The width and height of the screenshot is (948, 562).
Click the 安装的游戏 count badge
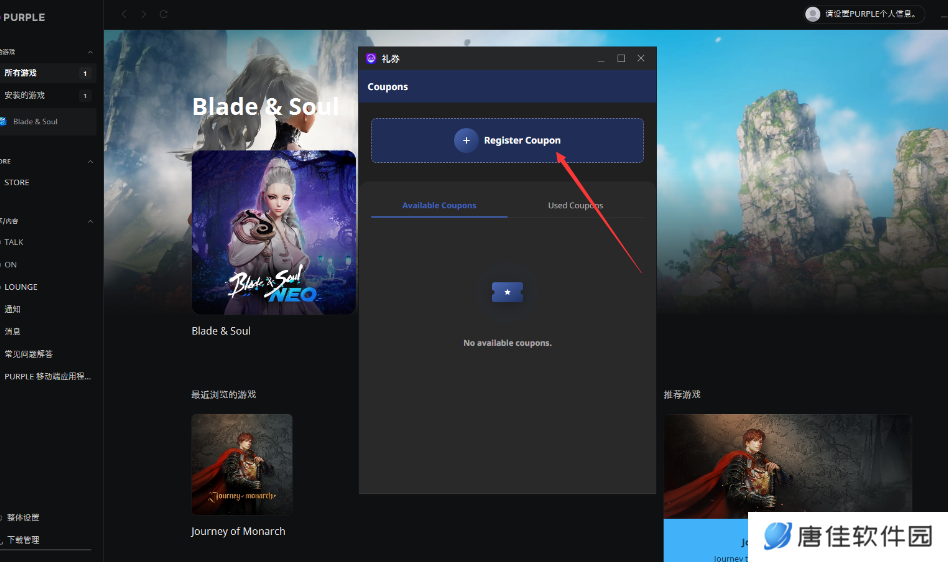[x=85, y=95]
